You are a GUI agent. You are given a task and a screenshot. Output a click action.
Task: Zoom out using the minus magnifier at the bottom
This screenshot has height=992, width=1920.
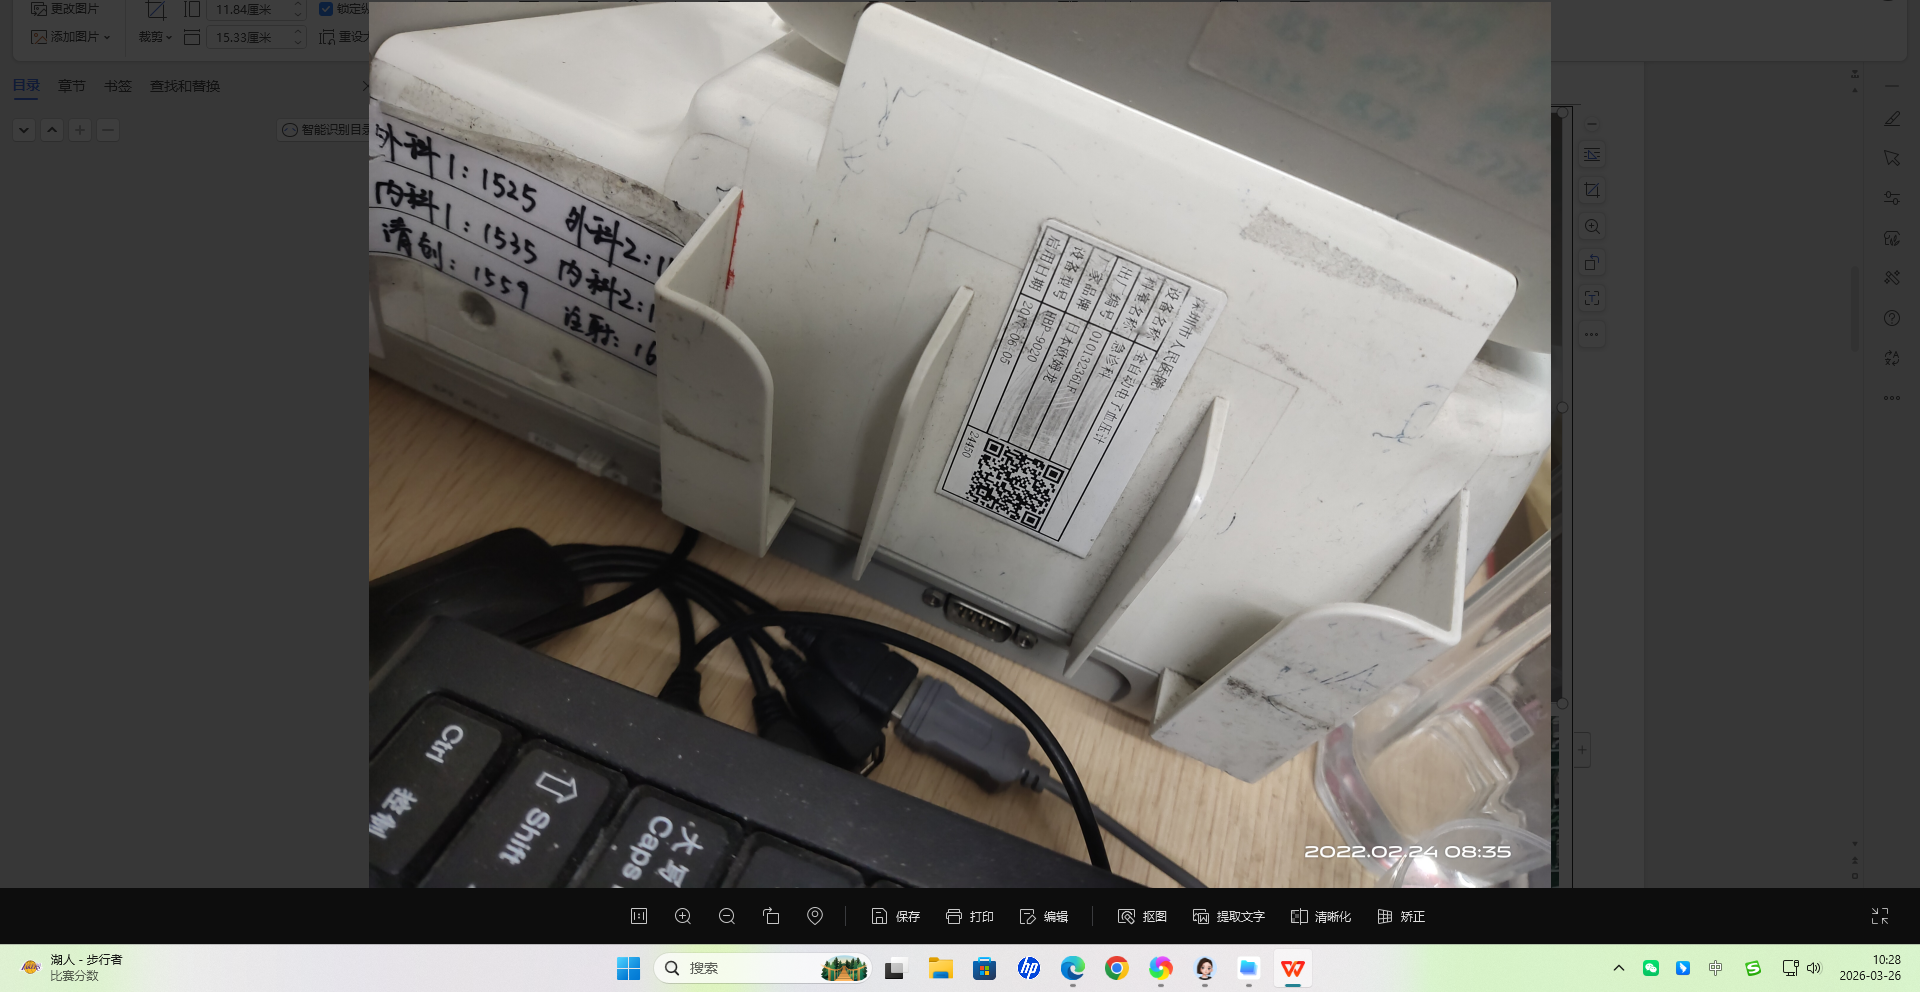[727, 916]
